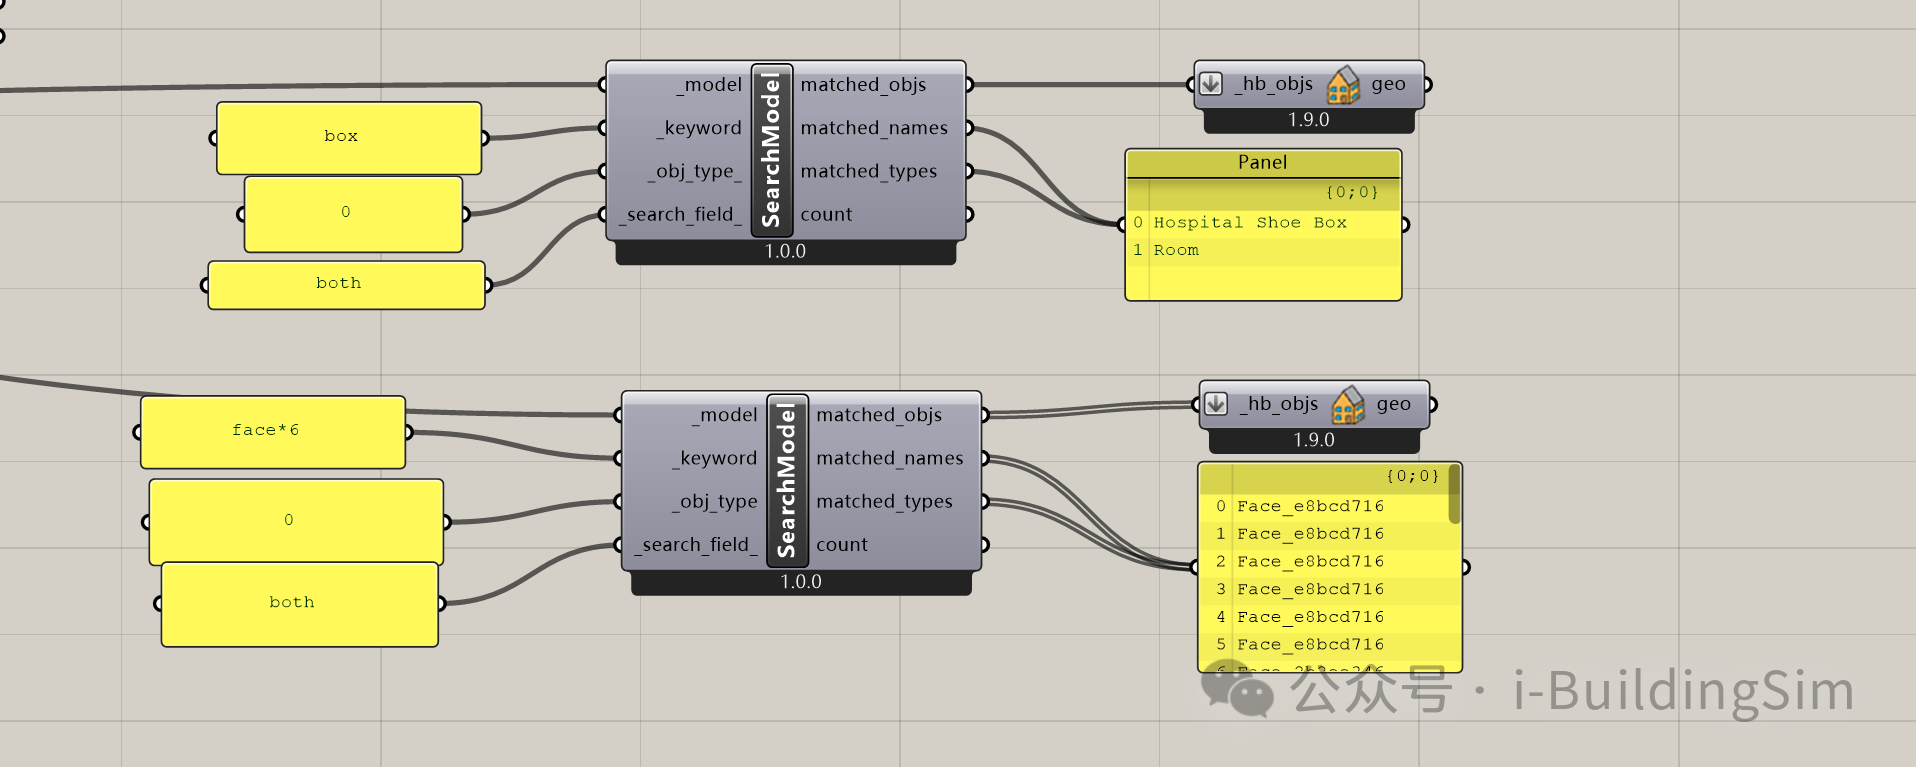Select row 3 Face_e8bcd716 in the list
Image resolution: width=1916 pixels, height=767 pixels.
click(x=1310, y=590)
